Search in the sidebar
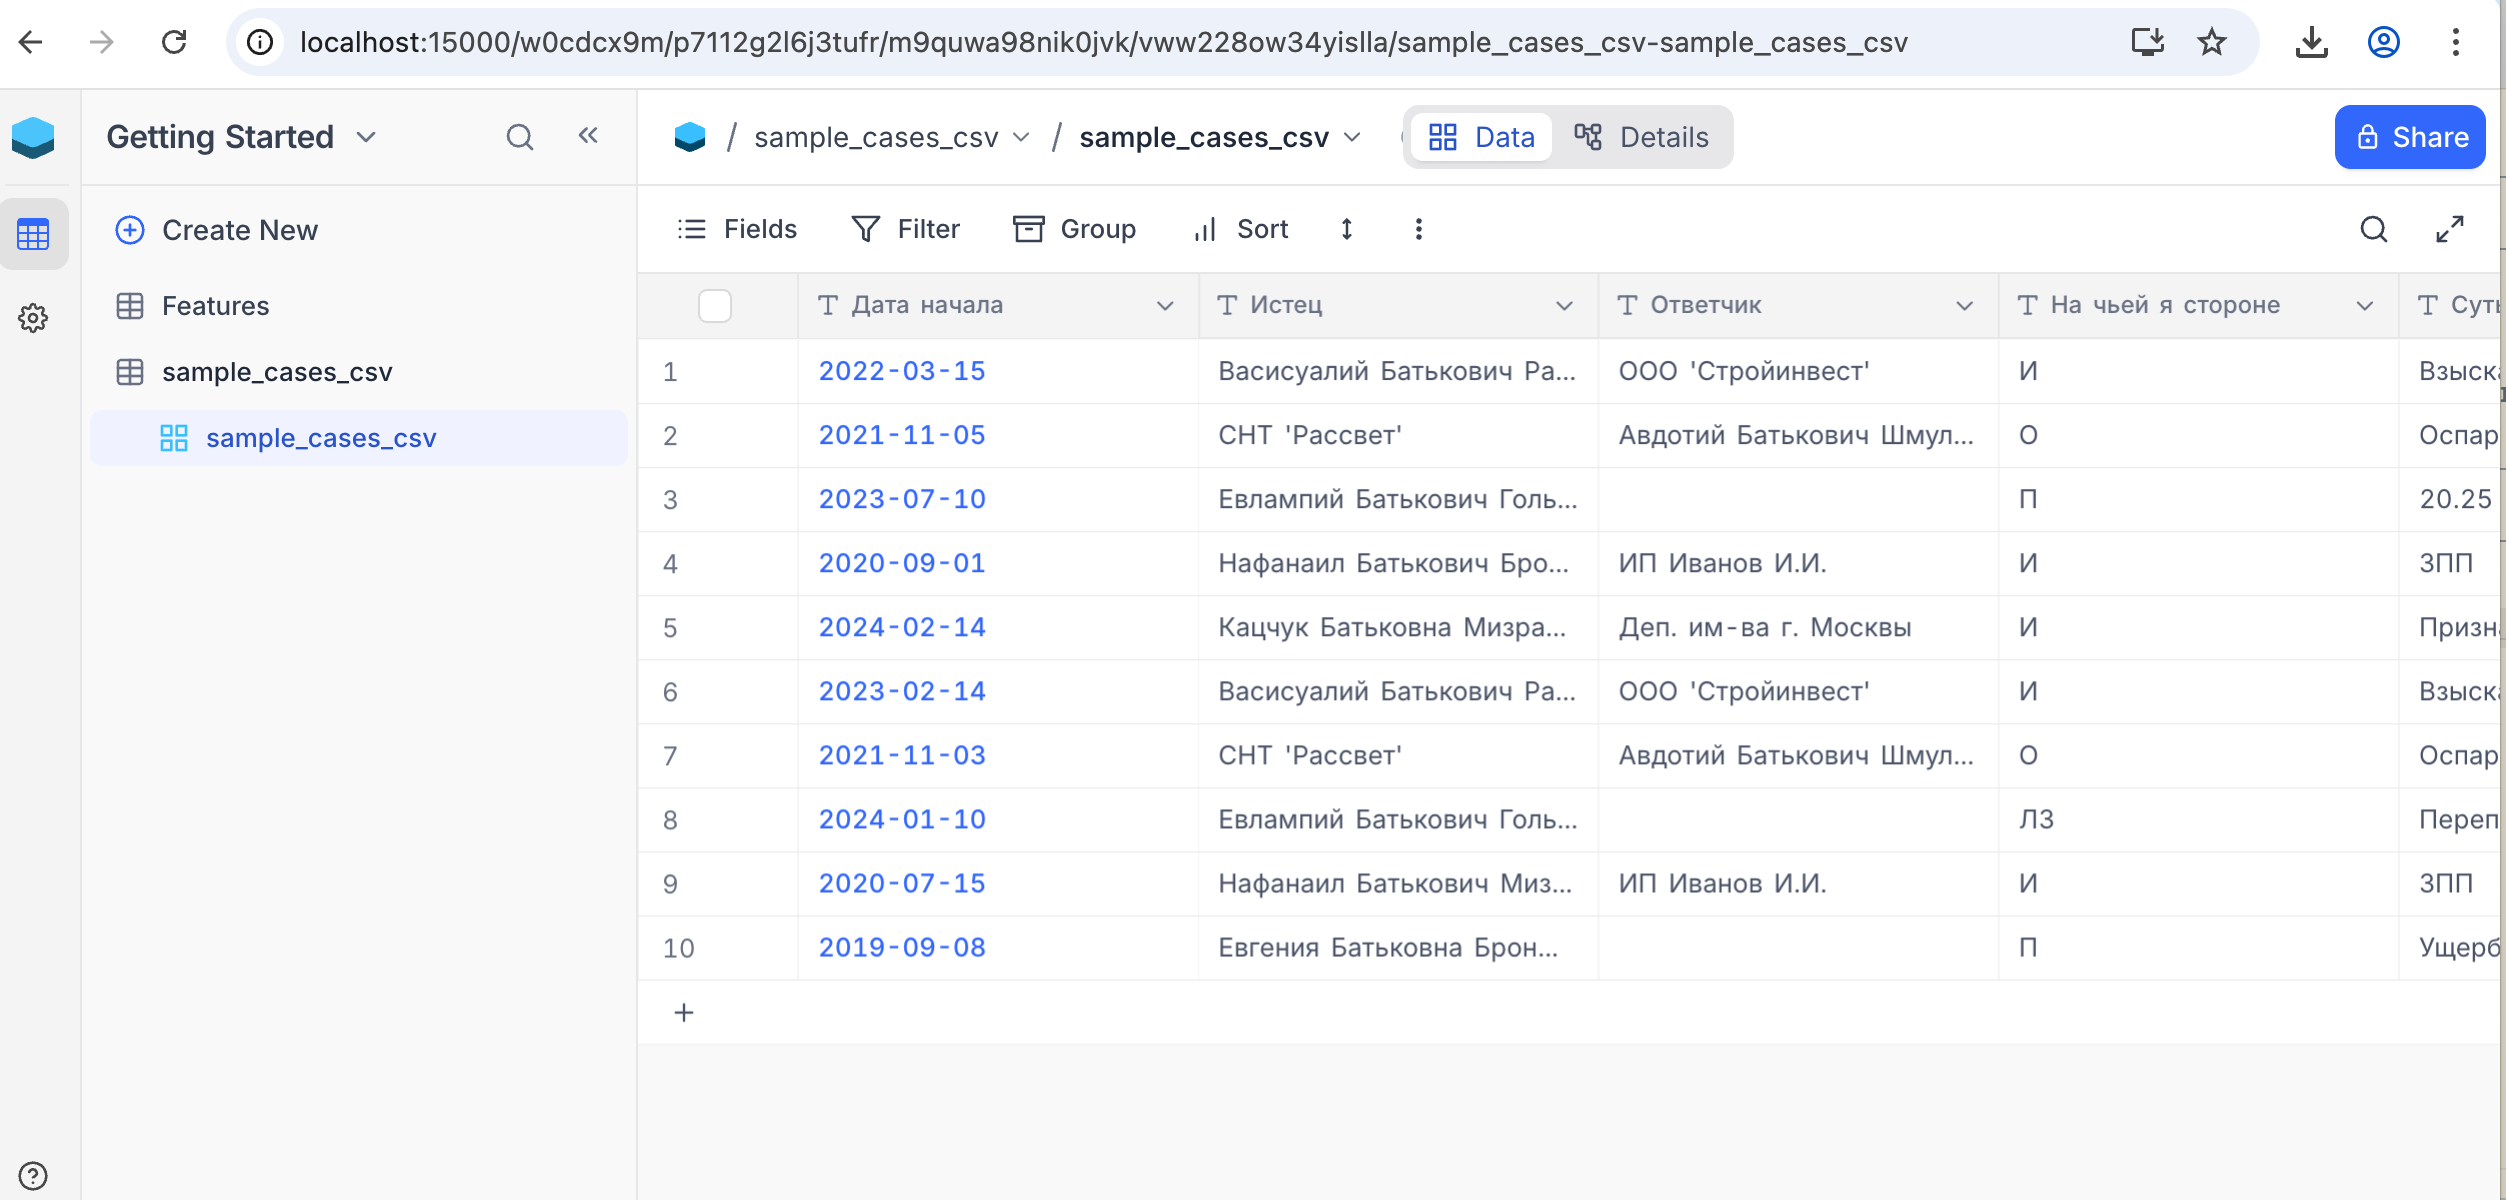 (x=520, y=137)
